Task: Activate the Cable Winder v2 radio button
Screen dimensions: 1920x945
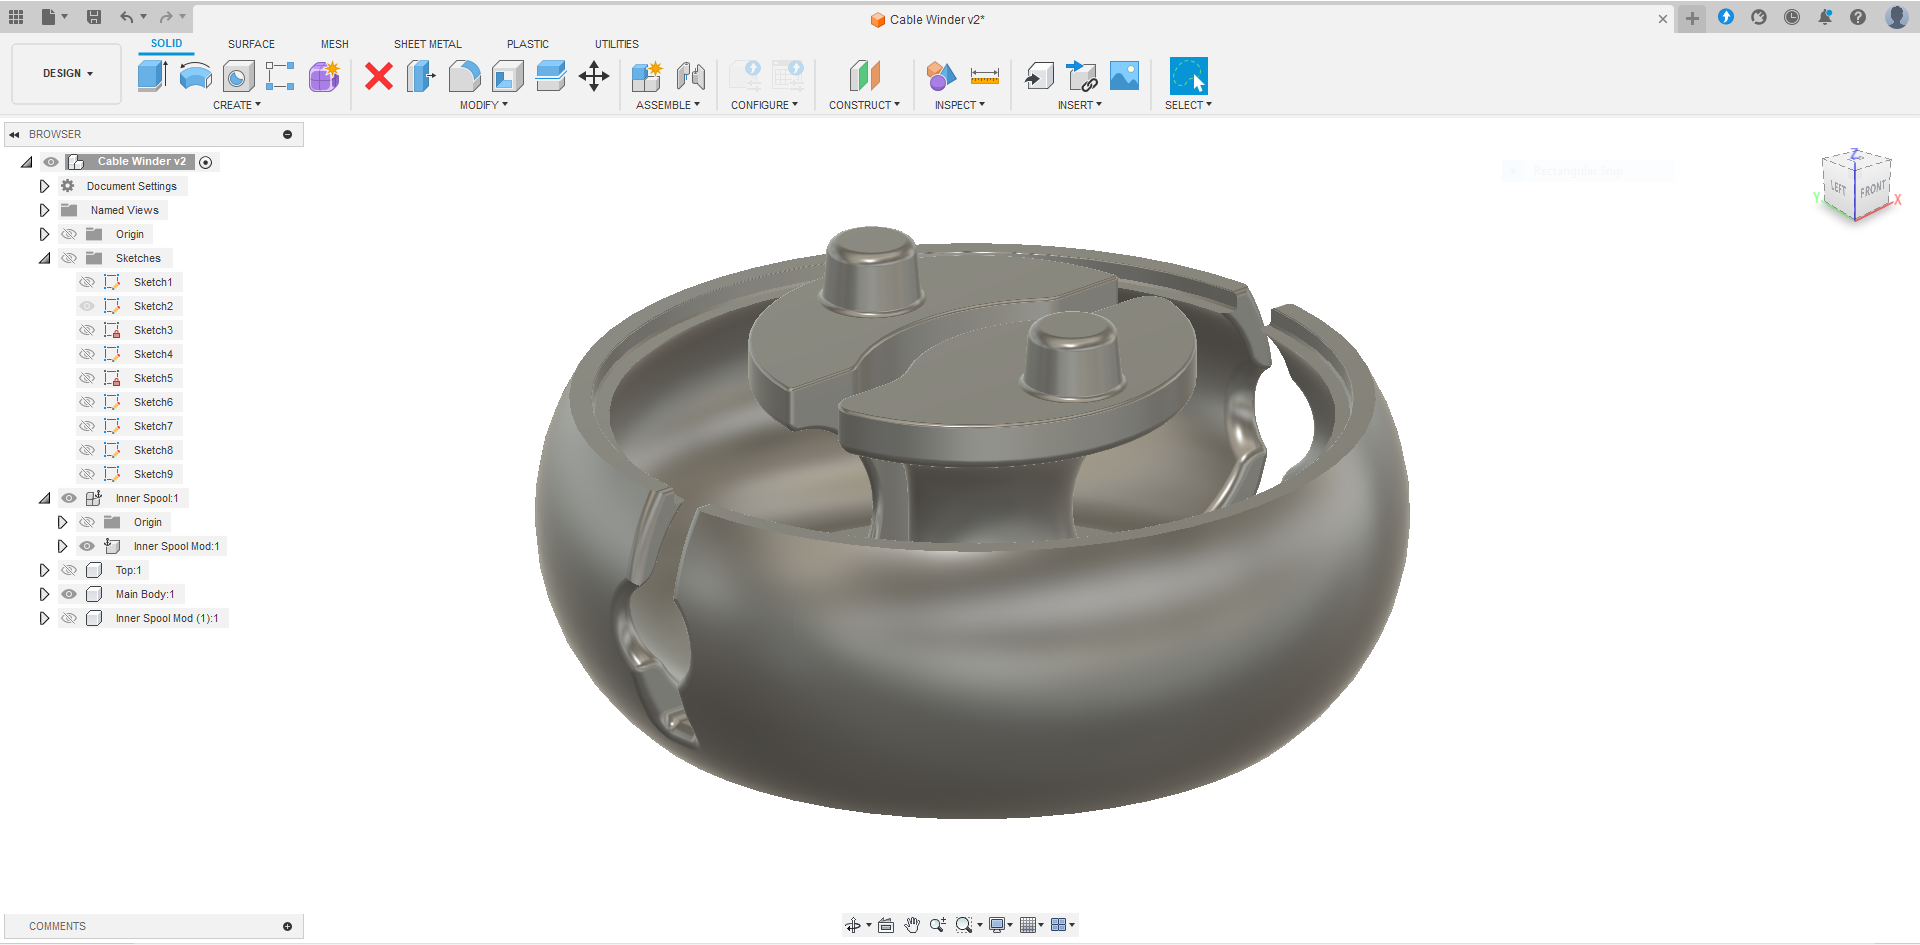Action: tap(206, 162)
